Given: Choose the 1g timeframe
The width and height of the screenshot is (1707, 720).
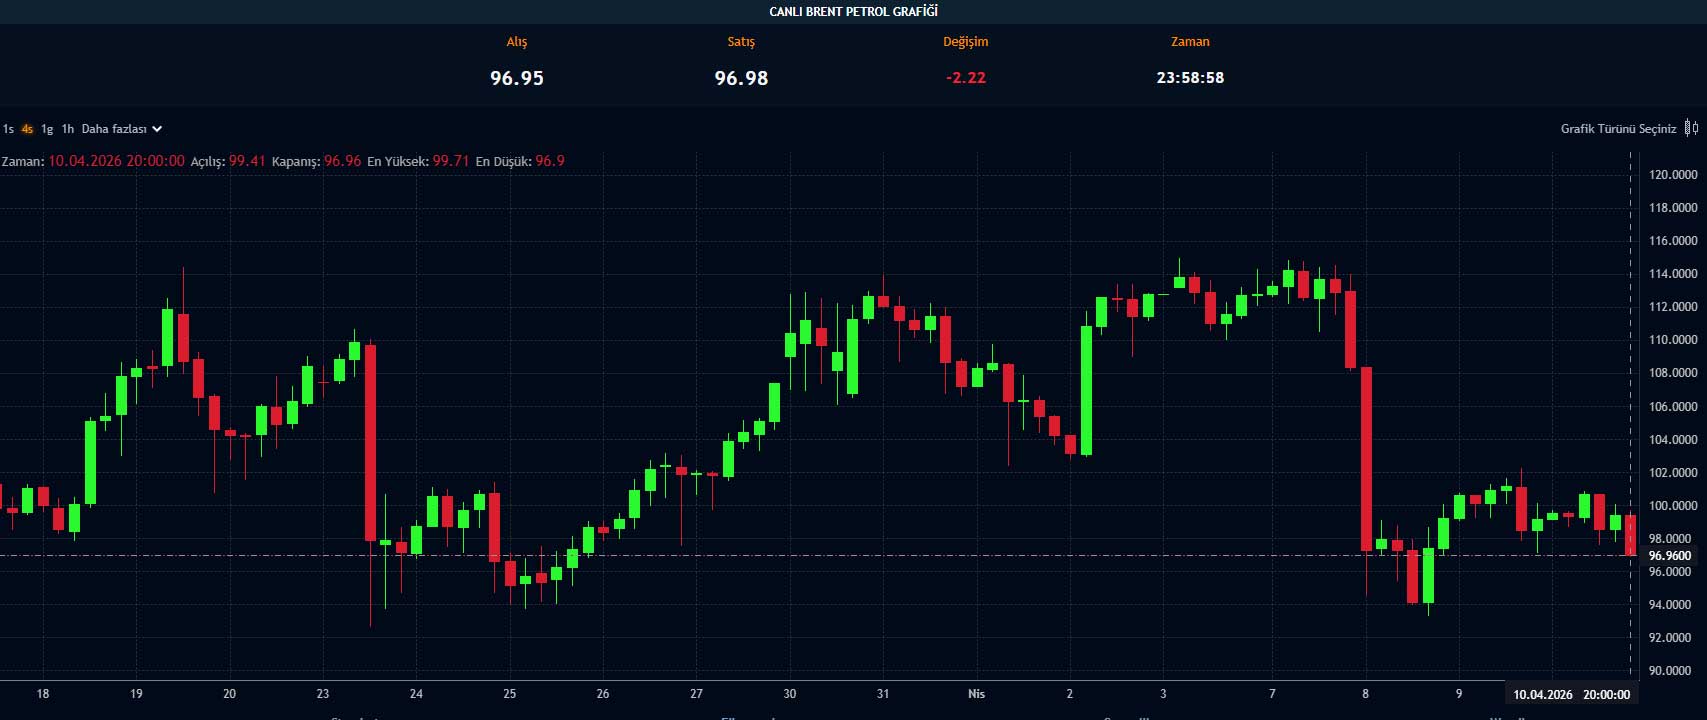Looking at the screenshot, I should [x=47, y=129].
